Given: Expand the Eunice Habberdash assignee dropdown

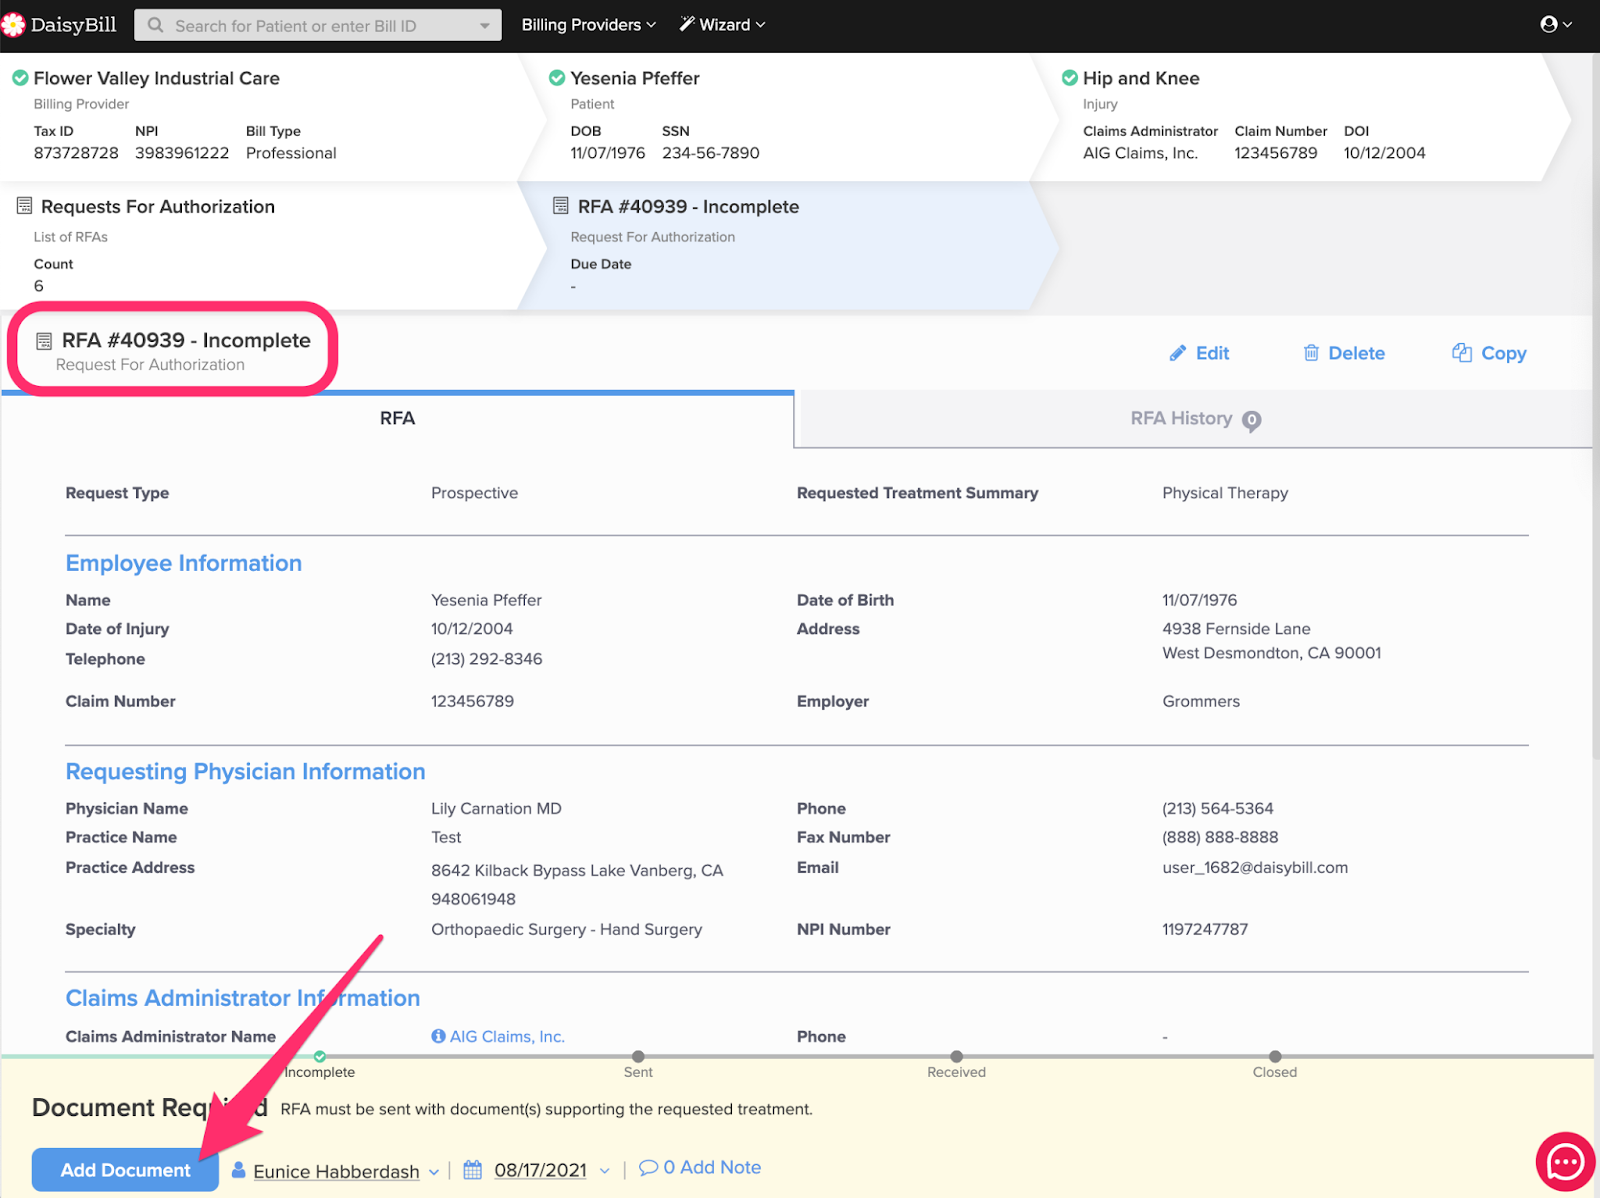Looking at the screenshot, I should pos(434,1172).
